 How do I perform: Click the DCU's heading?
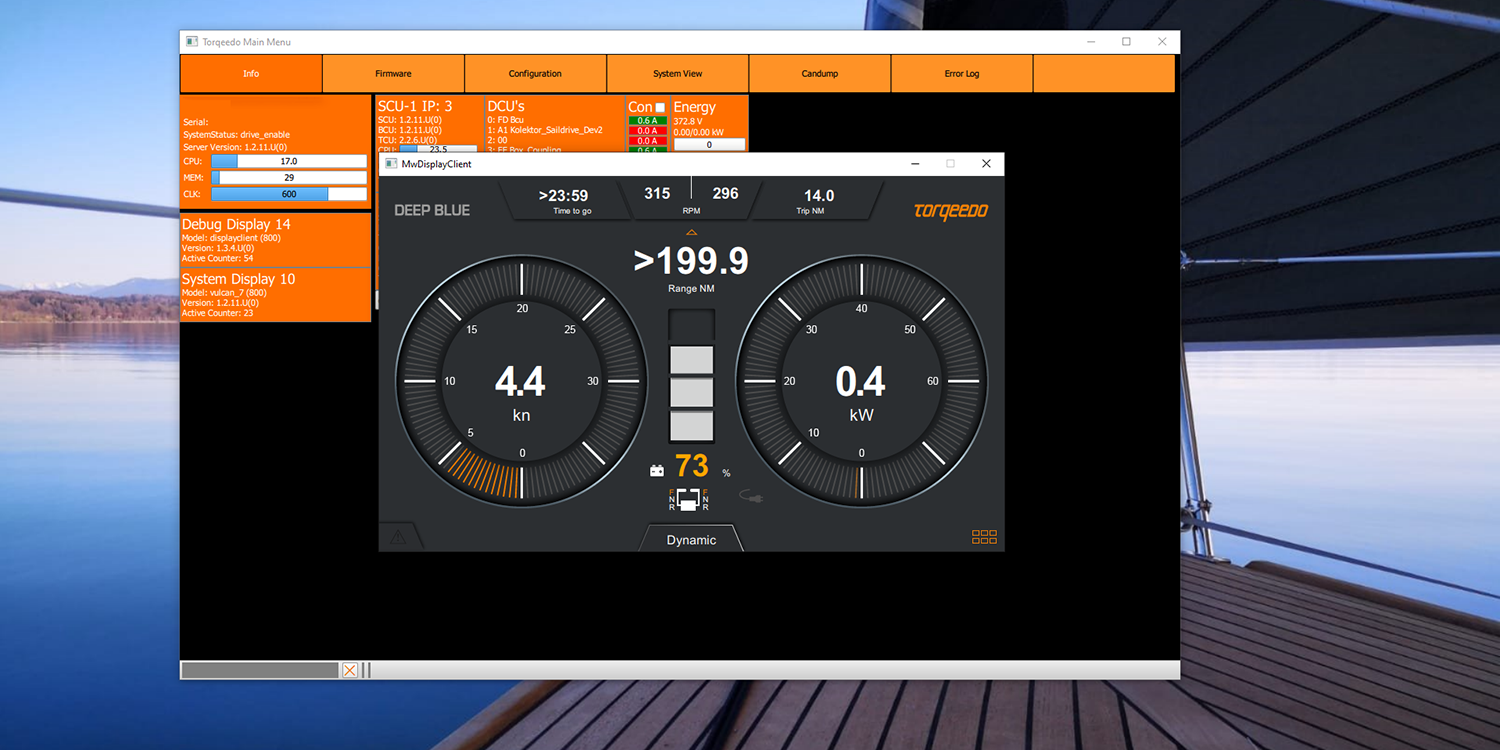[506, 106]
